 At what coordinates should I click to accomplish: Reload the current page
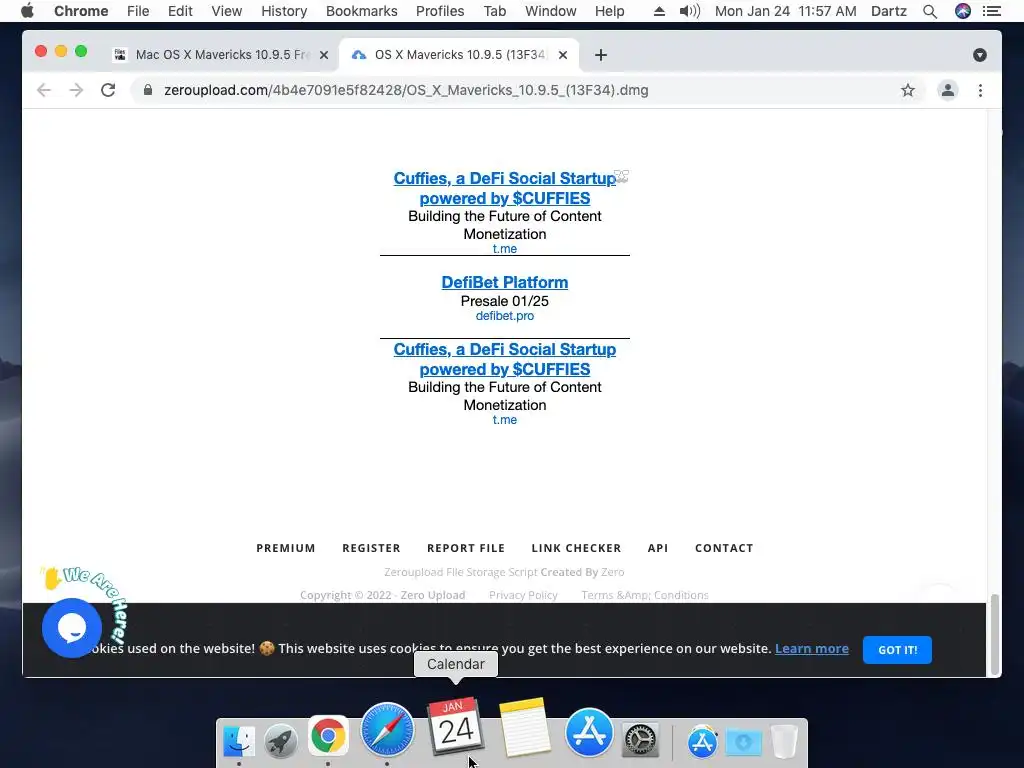click(108, 90)
